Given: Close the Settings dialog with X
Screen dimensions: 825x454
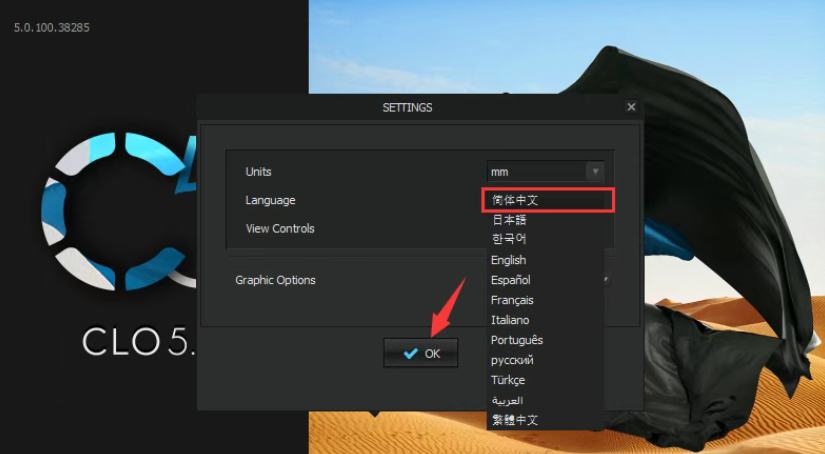Looking at the screenshot, I should coord(631,107).
